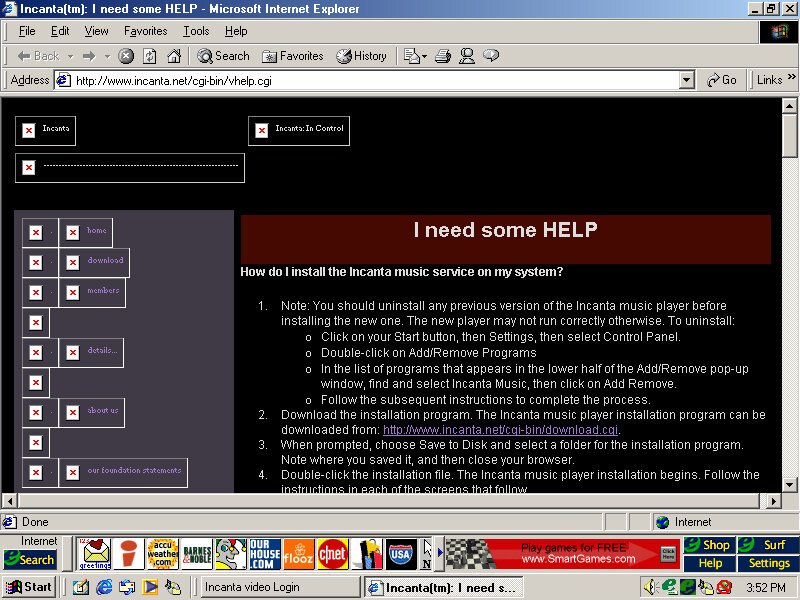Open the Mail button dropdown arrow

click(424, 56)
